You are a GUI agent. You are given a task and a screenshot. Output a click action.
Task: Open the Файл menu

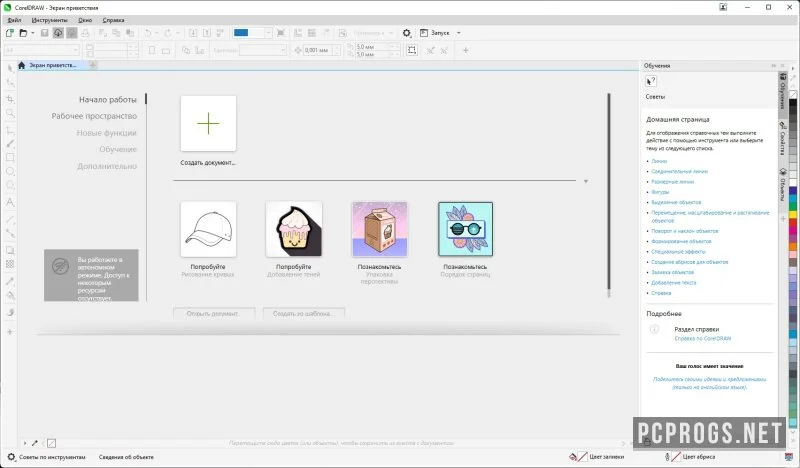(14, 20)
